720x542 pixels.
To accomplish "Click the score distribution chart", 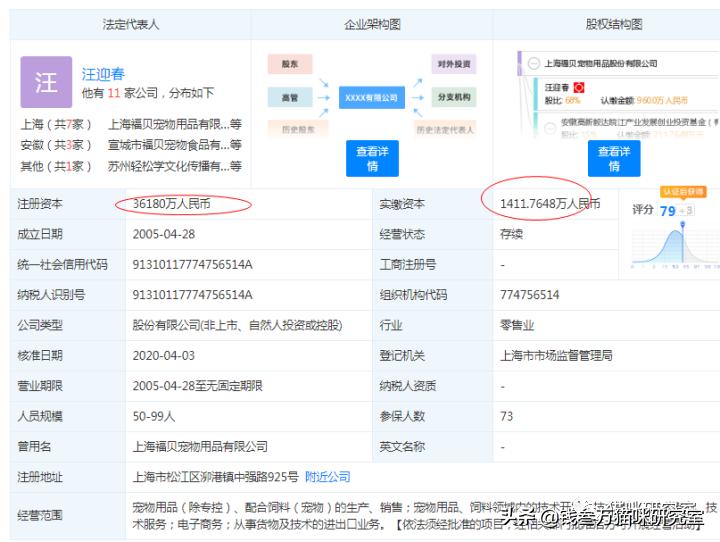I will point(675,246).
